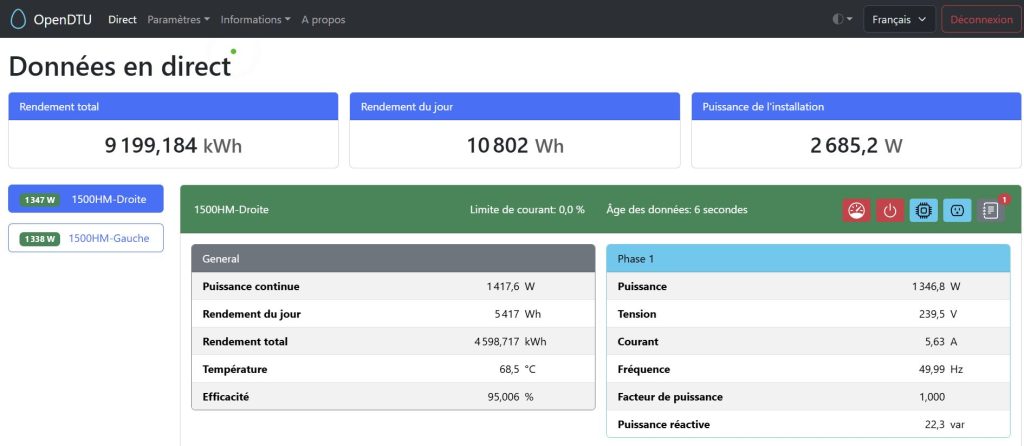This screenshot has width=1024, height=446.
Task: Click the 1338 W power badge
Action: pos(40,238)
